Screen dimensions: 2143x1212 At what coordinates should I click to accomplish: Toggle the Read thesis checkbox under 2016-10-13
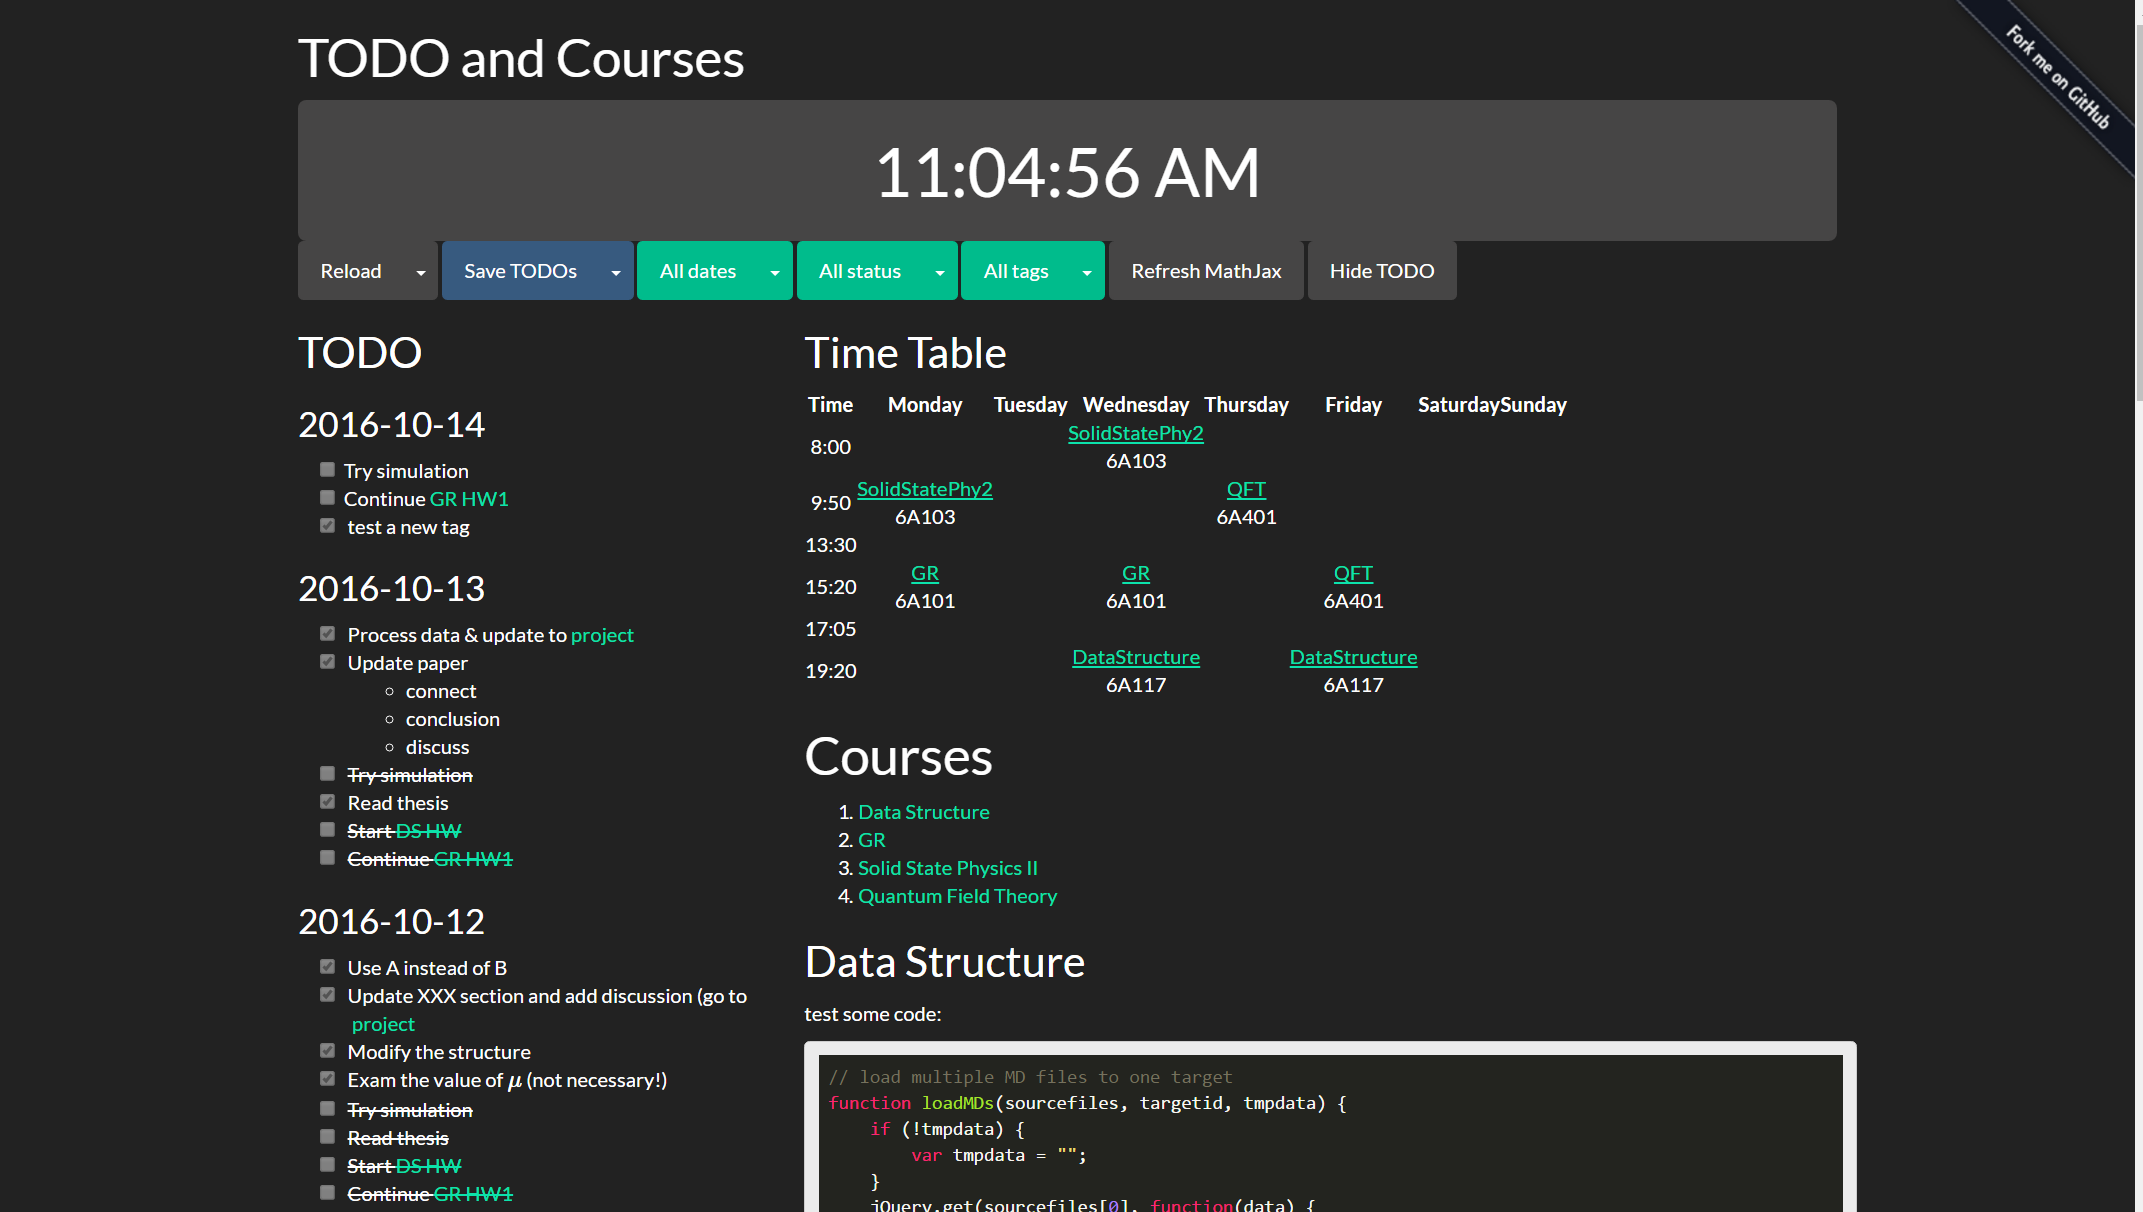[x=327, y=801]
